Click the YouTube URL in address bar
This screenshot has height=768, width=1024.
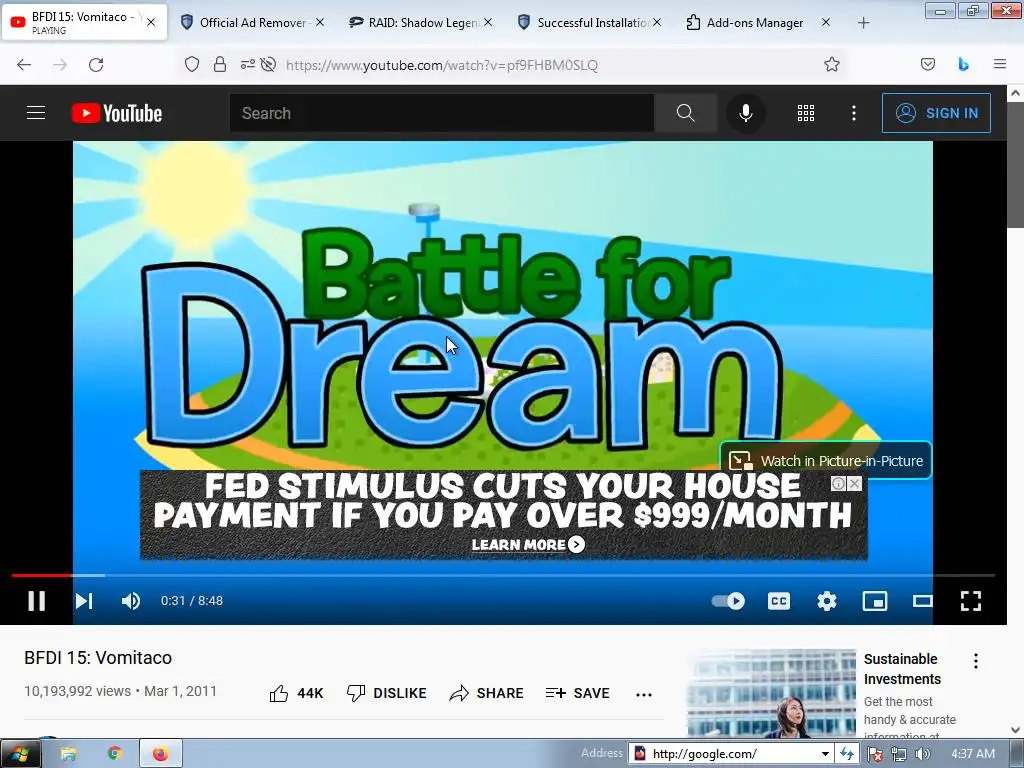click(442, 65)
